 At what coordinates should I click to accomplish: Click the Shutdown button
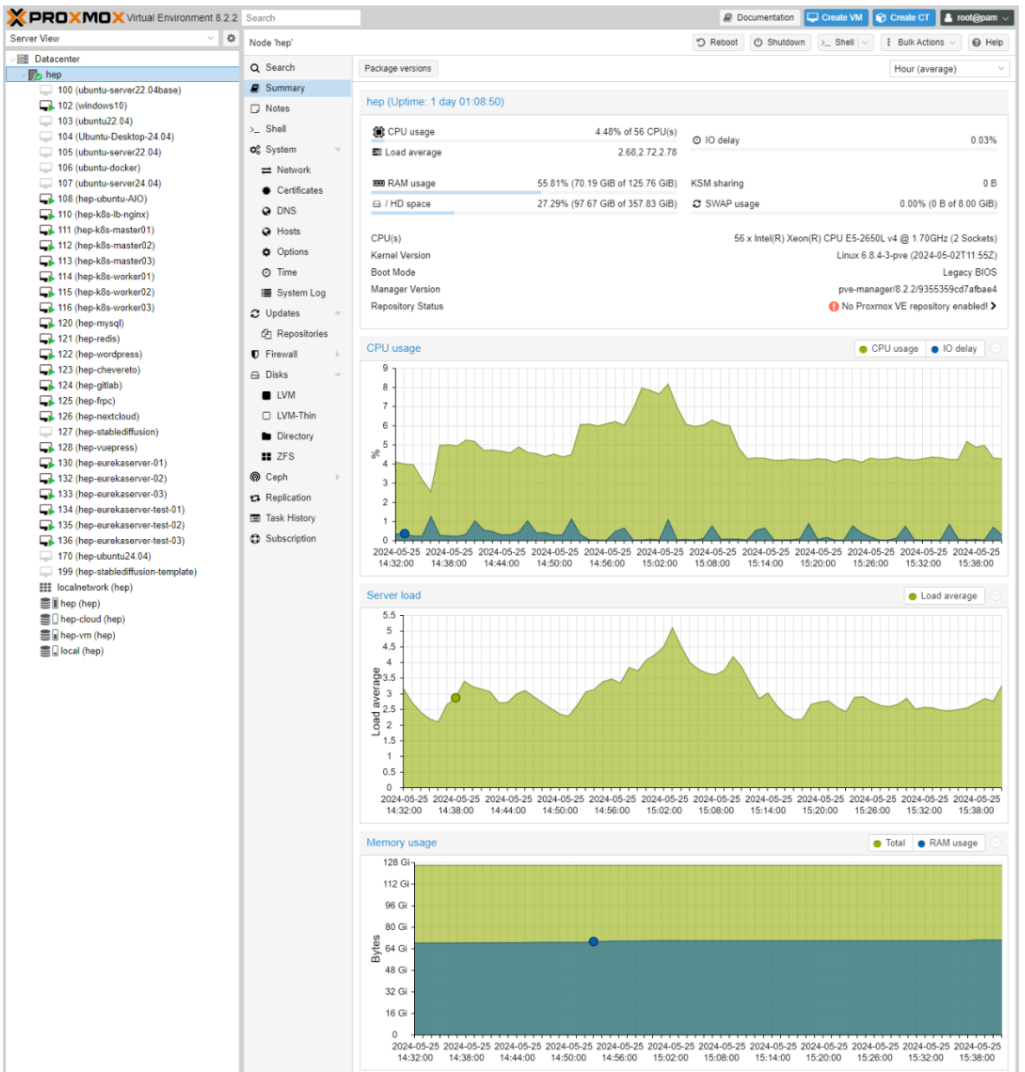coord(780,42)
